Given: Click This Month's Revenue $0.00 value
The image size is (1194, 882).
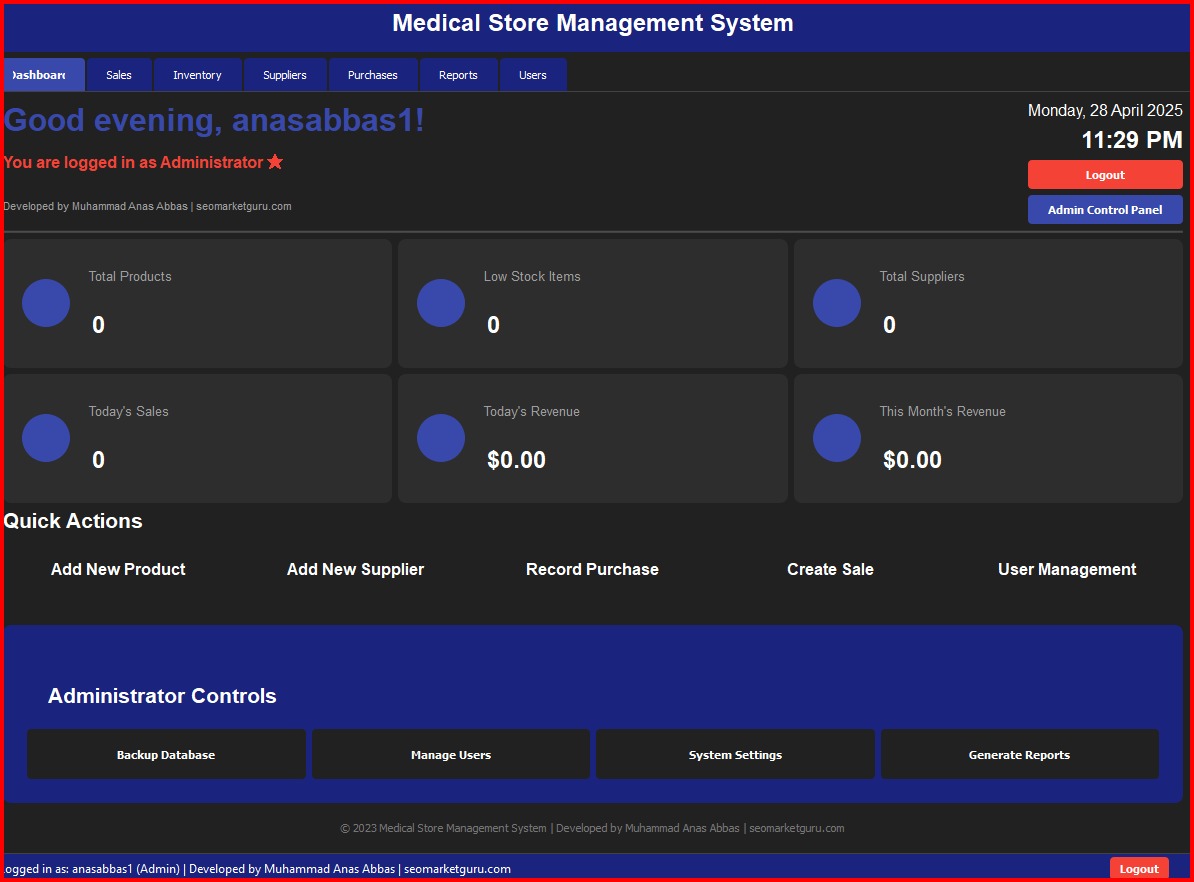Looking at the screenshot, I should (912, 459).
